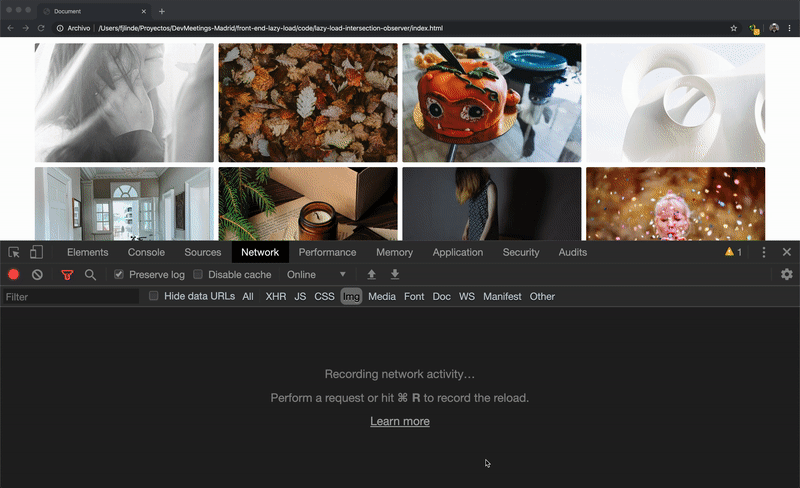This screenshot has width=800, height=488.
Task: Open the Online throttling dropdown
Action: click(x=316, y=275)
